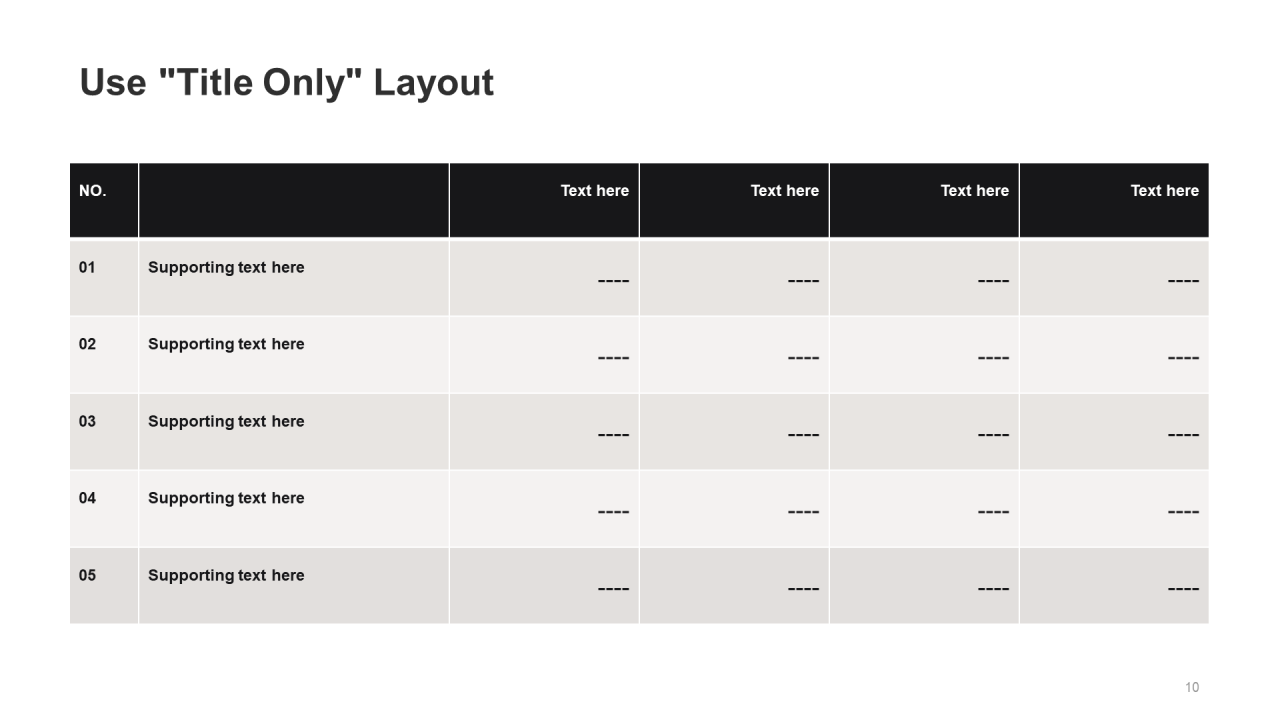Select the empty black header cell
The image size is (1280, 720).
point(294,200)
